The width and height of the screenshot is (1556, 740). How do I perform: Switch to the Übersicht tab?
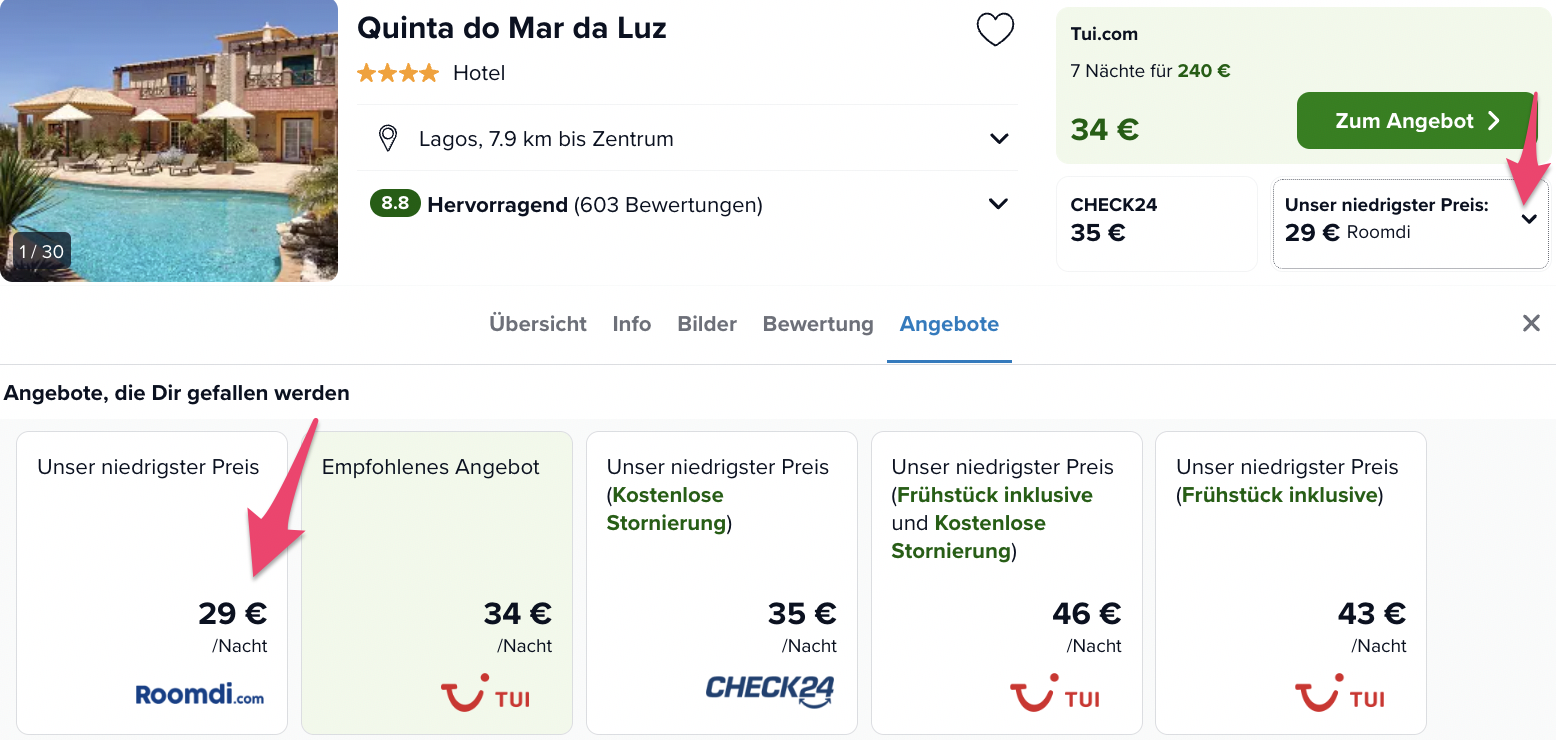pos(538,324)
